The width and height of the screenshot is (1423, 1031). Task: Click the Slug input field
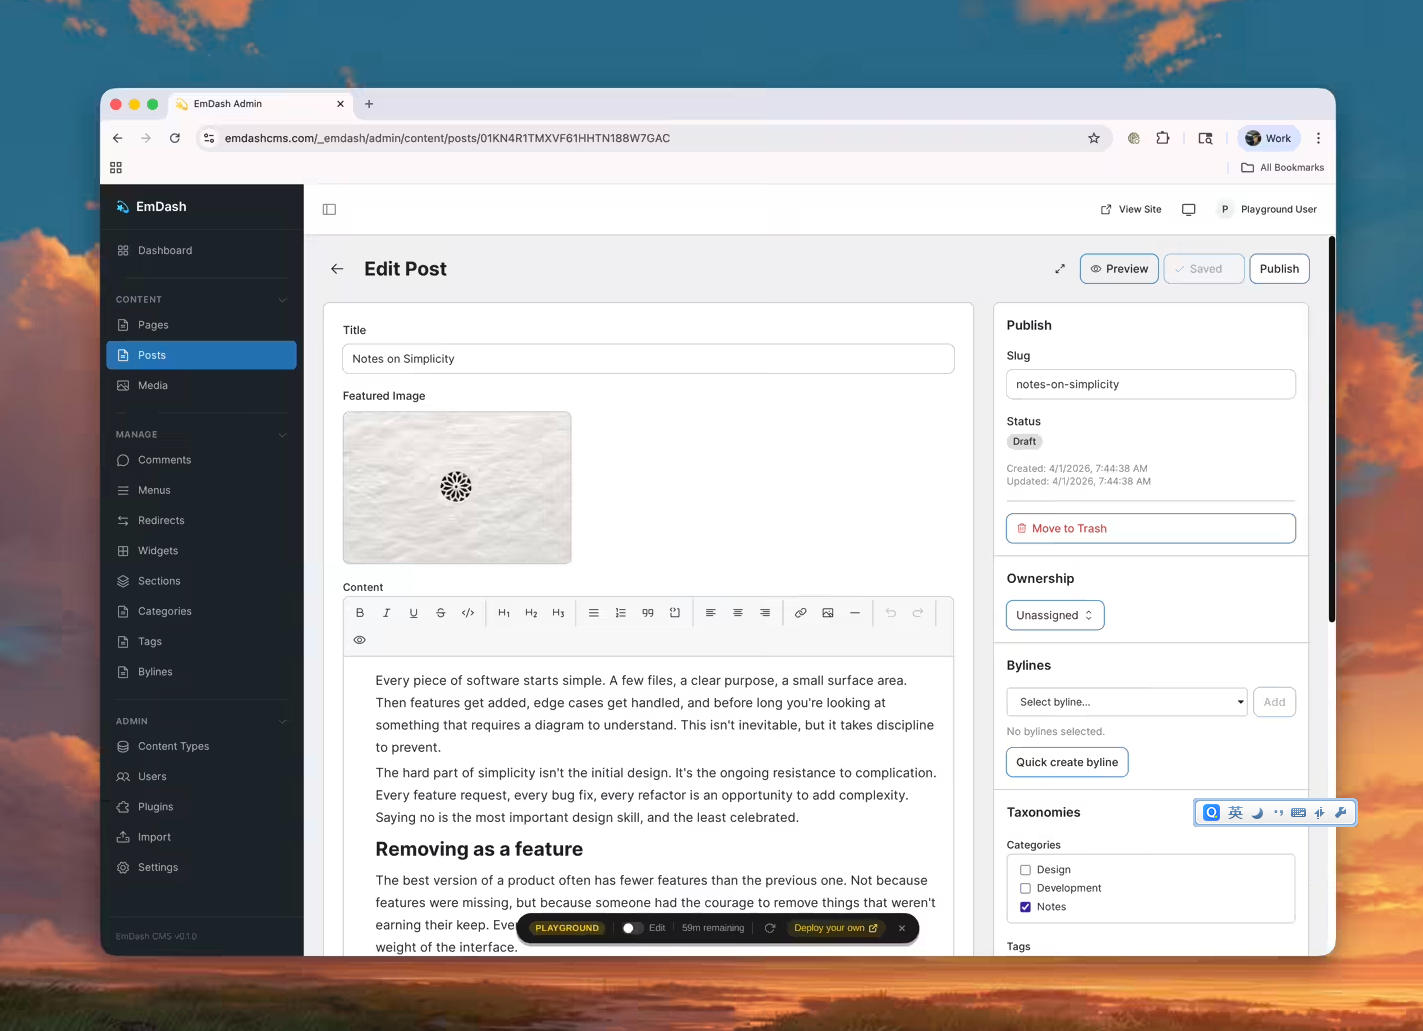pos(1150,384)
